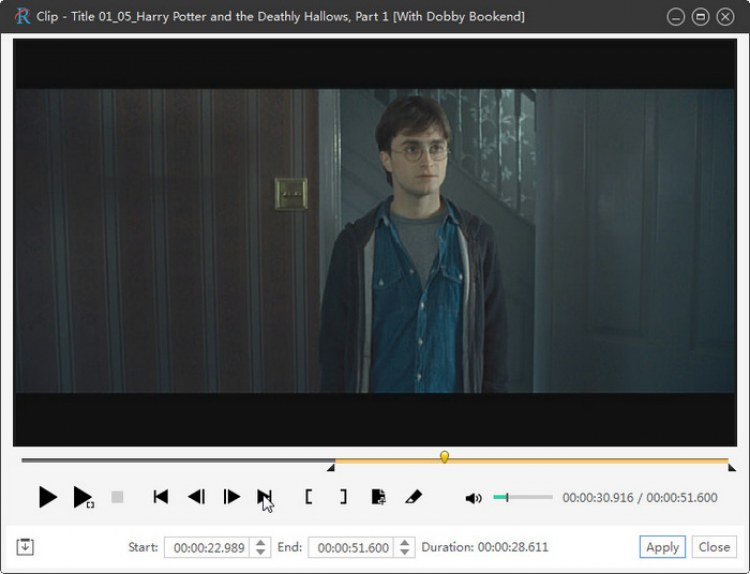Screen dimensions: 750x574
Task: Click the clip start marker triangle
Action: click(x=331, y=468)
